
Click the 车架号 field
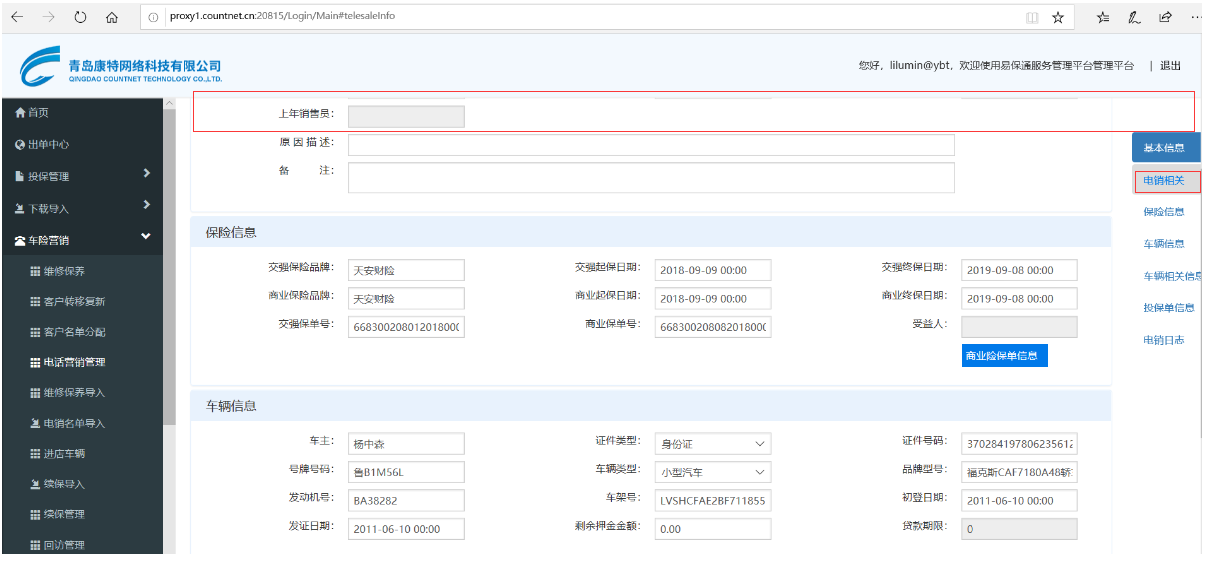[x=713, y=500]
